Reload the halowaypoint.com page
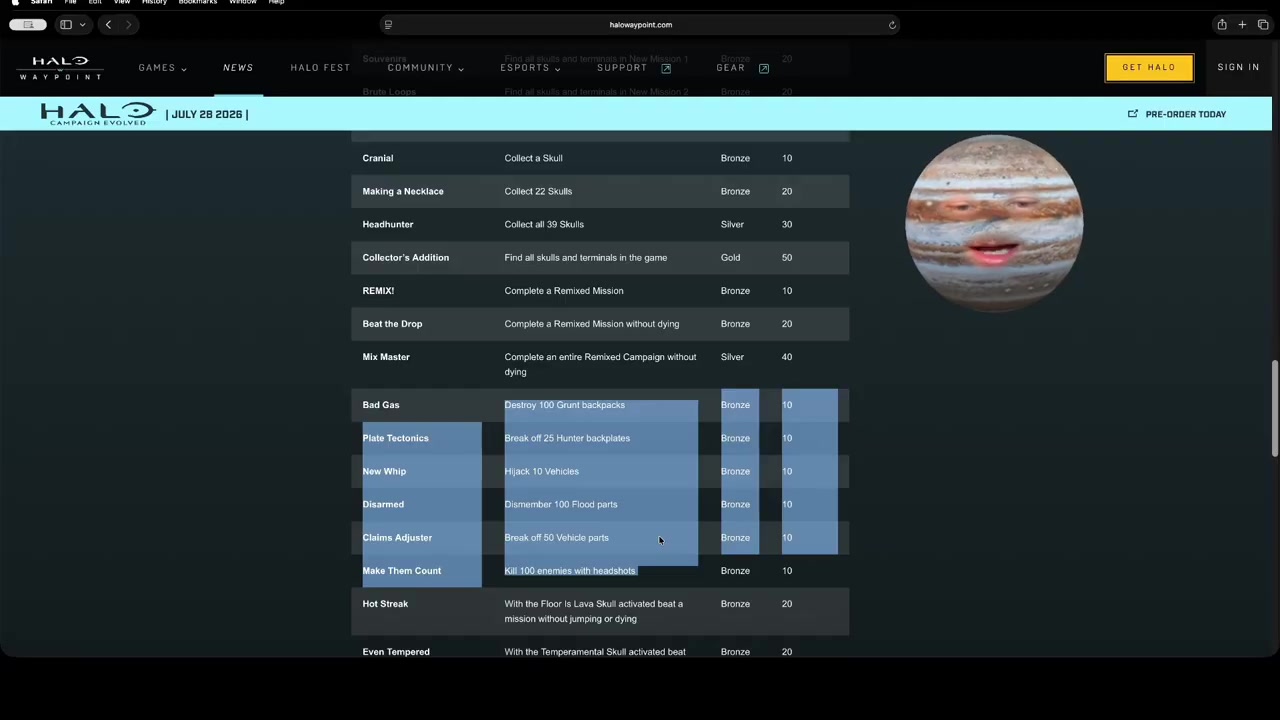The width and height of the screenshot is (1280, 720). tap(892, 25)
